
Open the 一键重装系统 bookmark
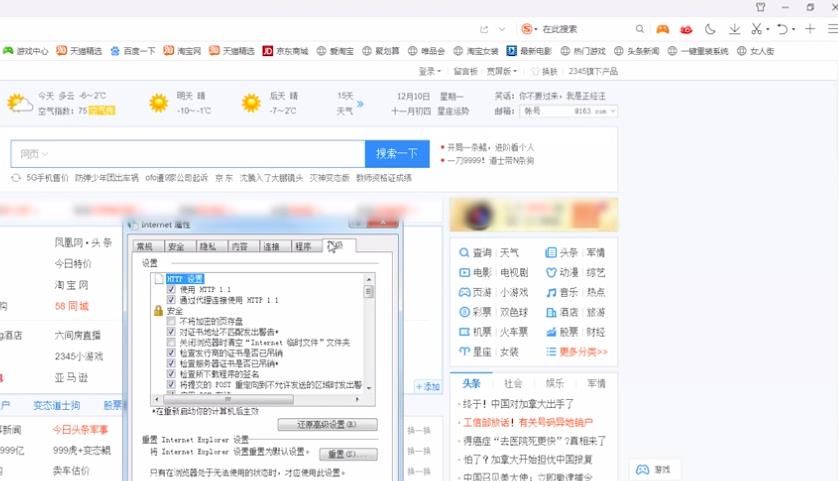697,51
